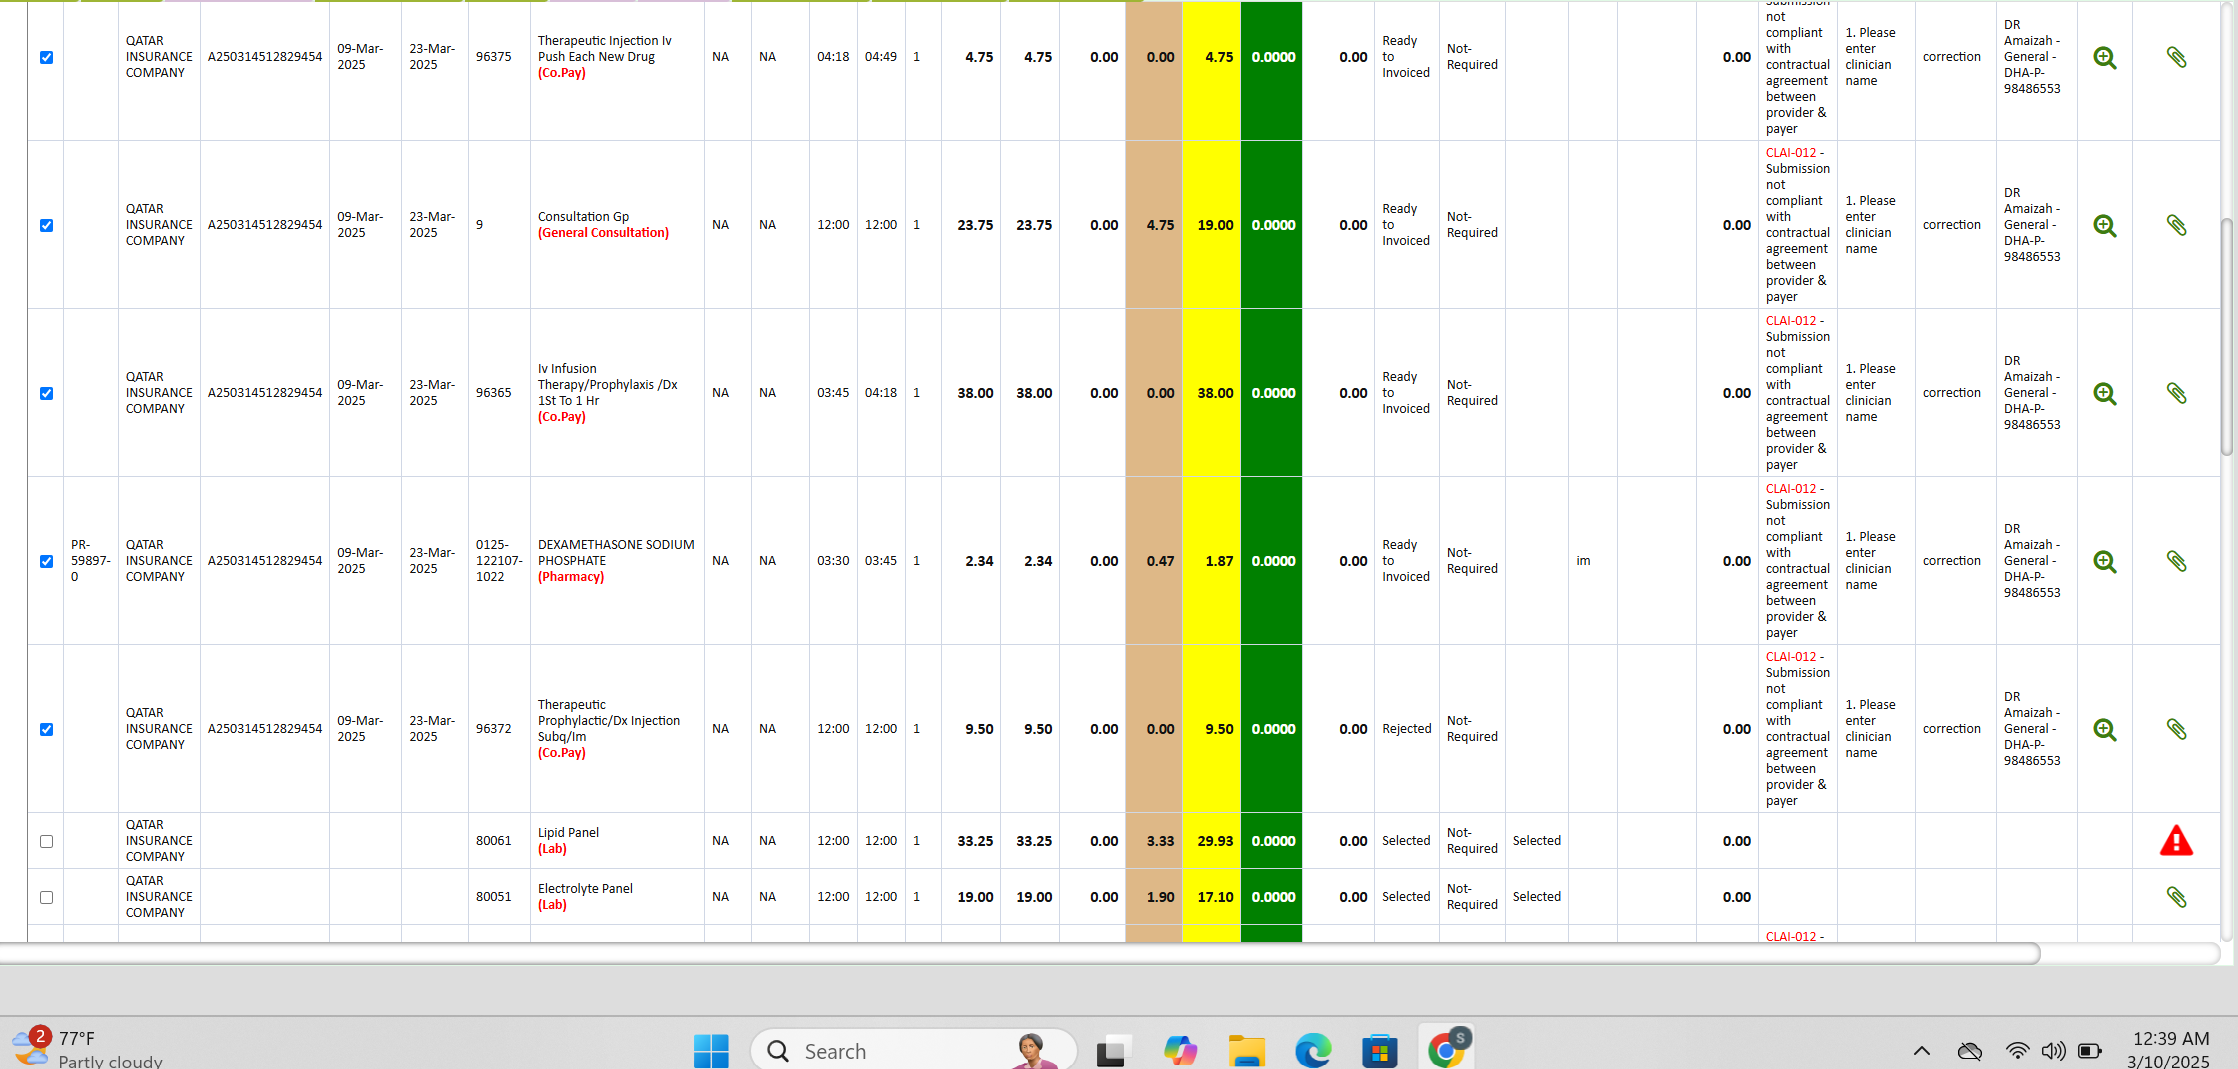The image size is (2238, 1069).
Task: Uncheck the PR-59897-0 Dexamethasone row checkbox
Action: point(46,562)
